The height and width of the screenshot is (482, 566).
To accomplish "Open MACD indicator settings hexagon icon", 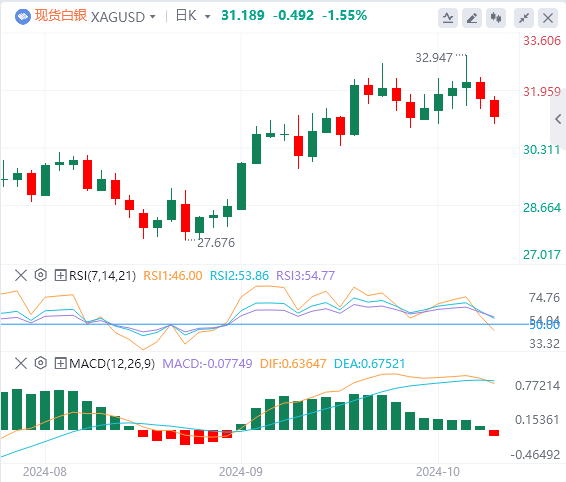I will [x=41, y=363].
